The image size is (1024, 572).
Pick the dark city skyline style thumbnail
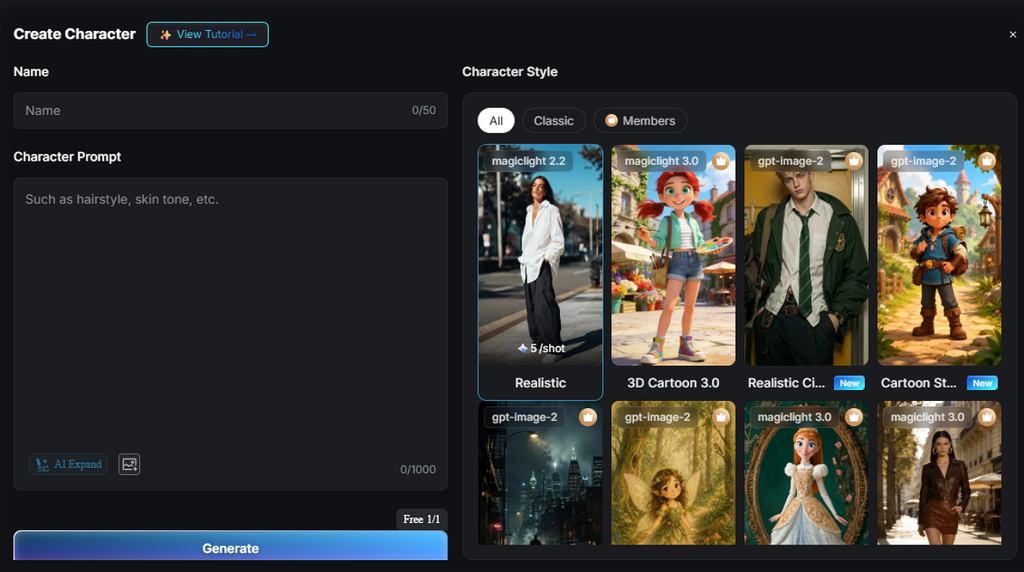540,473
